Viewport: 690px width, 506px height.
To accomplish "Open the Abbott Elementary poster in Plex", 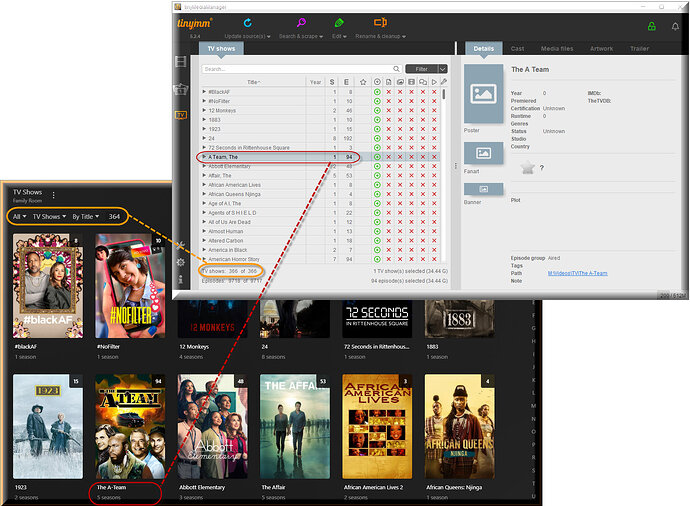I will (x=213, y=426).
